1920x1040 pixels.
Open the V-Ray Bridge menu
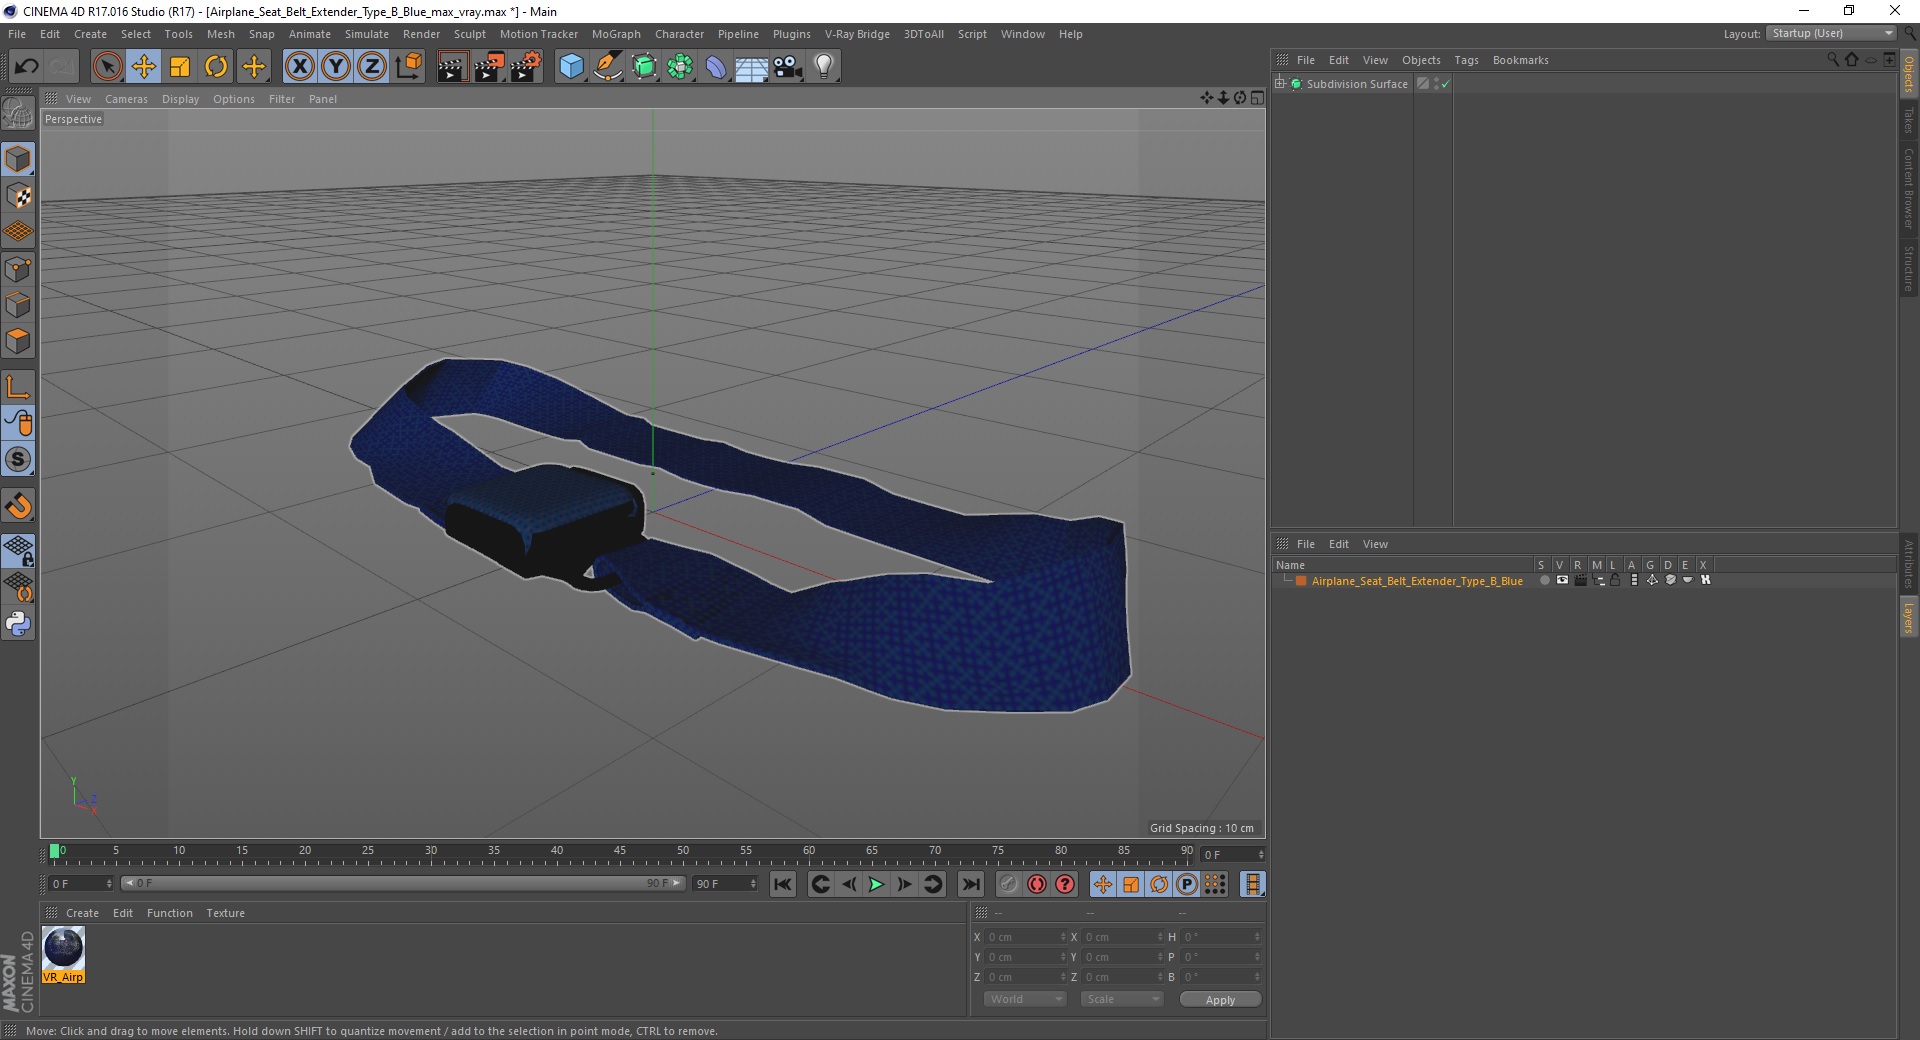tap(857, 34)
